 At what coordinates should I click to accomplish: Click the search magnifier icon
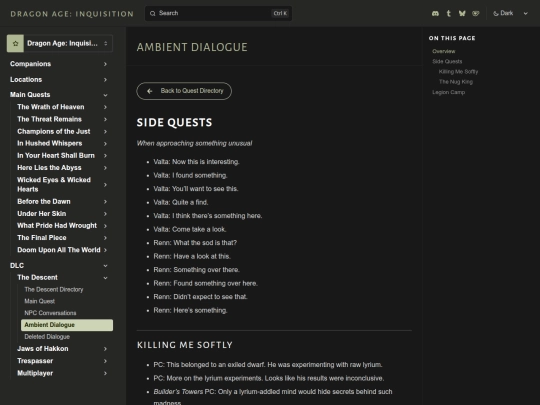coord(153,13)
